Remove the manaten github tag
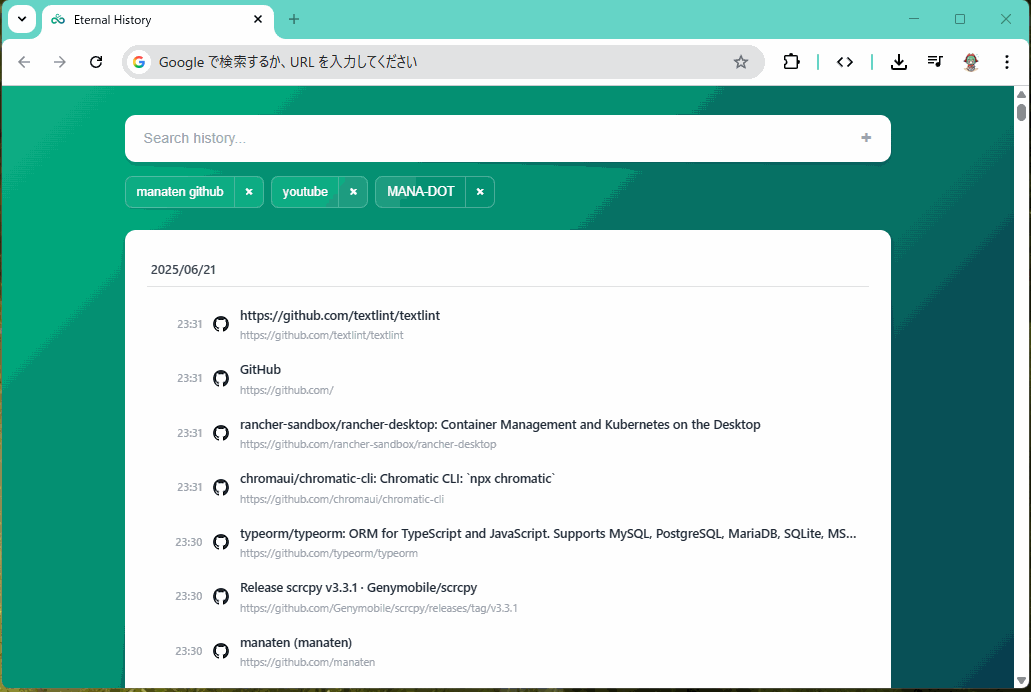The image size is (1031, 692). tap(249, 192)
